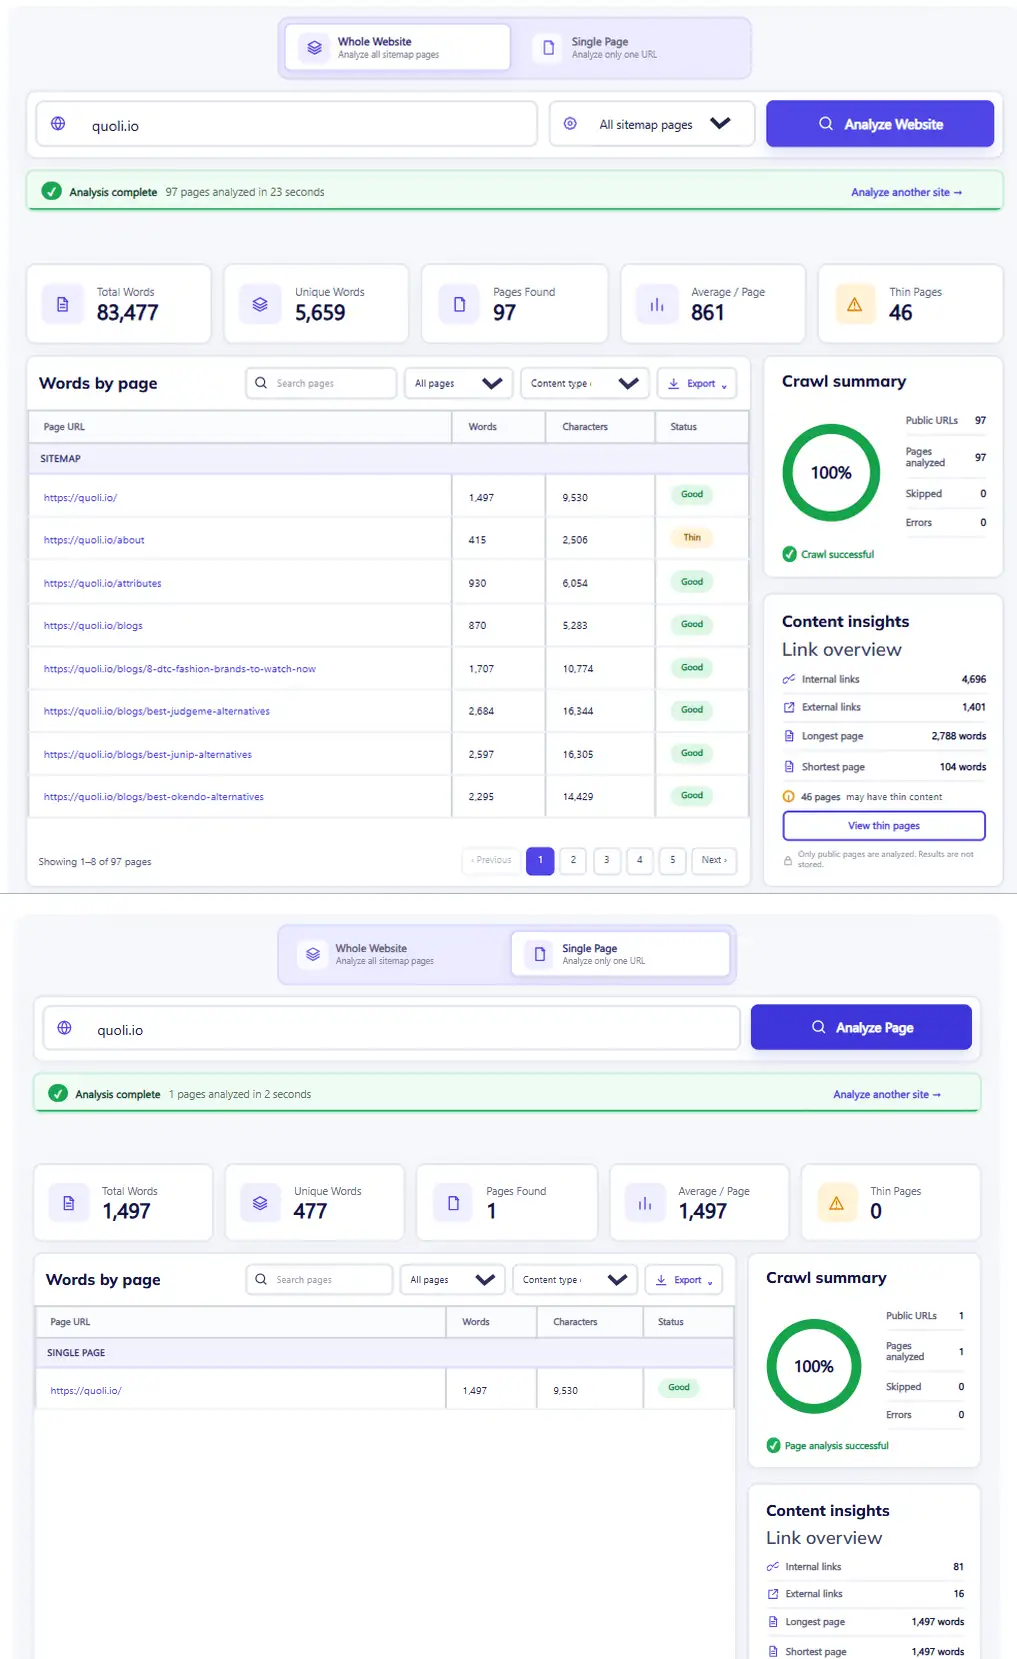This screenshot has width=1017, height=1659.
Task: Click layers icon on 5,659 Unique Words card
Action: point(260,304)
